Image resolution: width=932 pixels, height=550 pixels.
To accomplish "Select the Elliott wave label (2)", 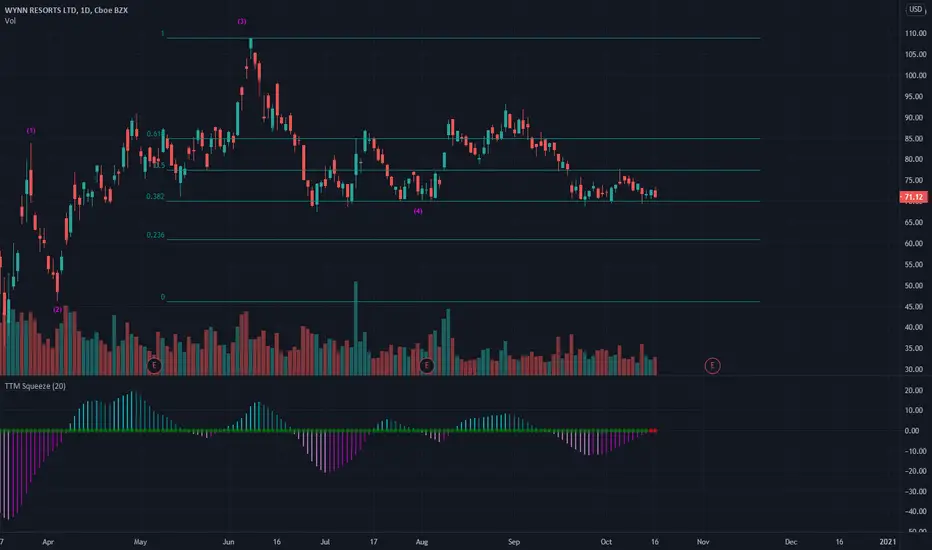I will click(x=57, y=310).
